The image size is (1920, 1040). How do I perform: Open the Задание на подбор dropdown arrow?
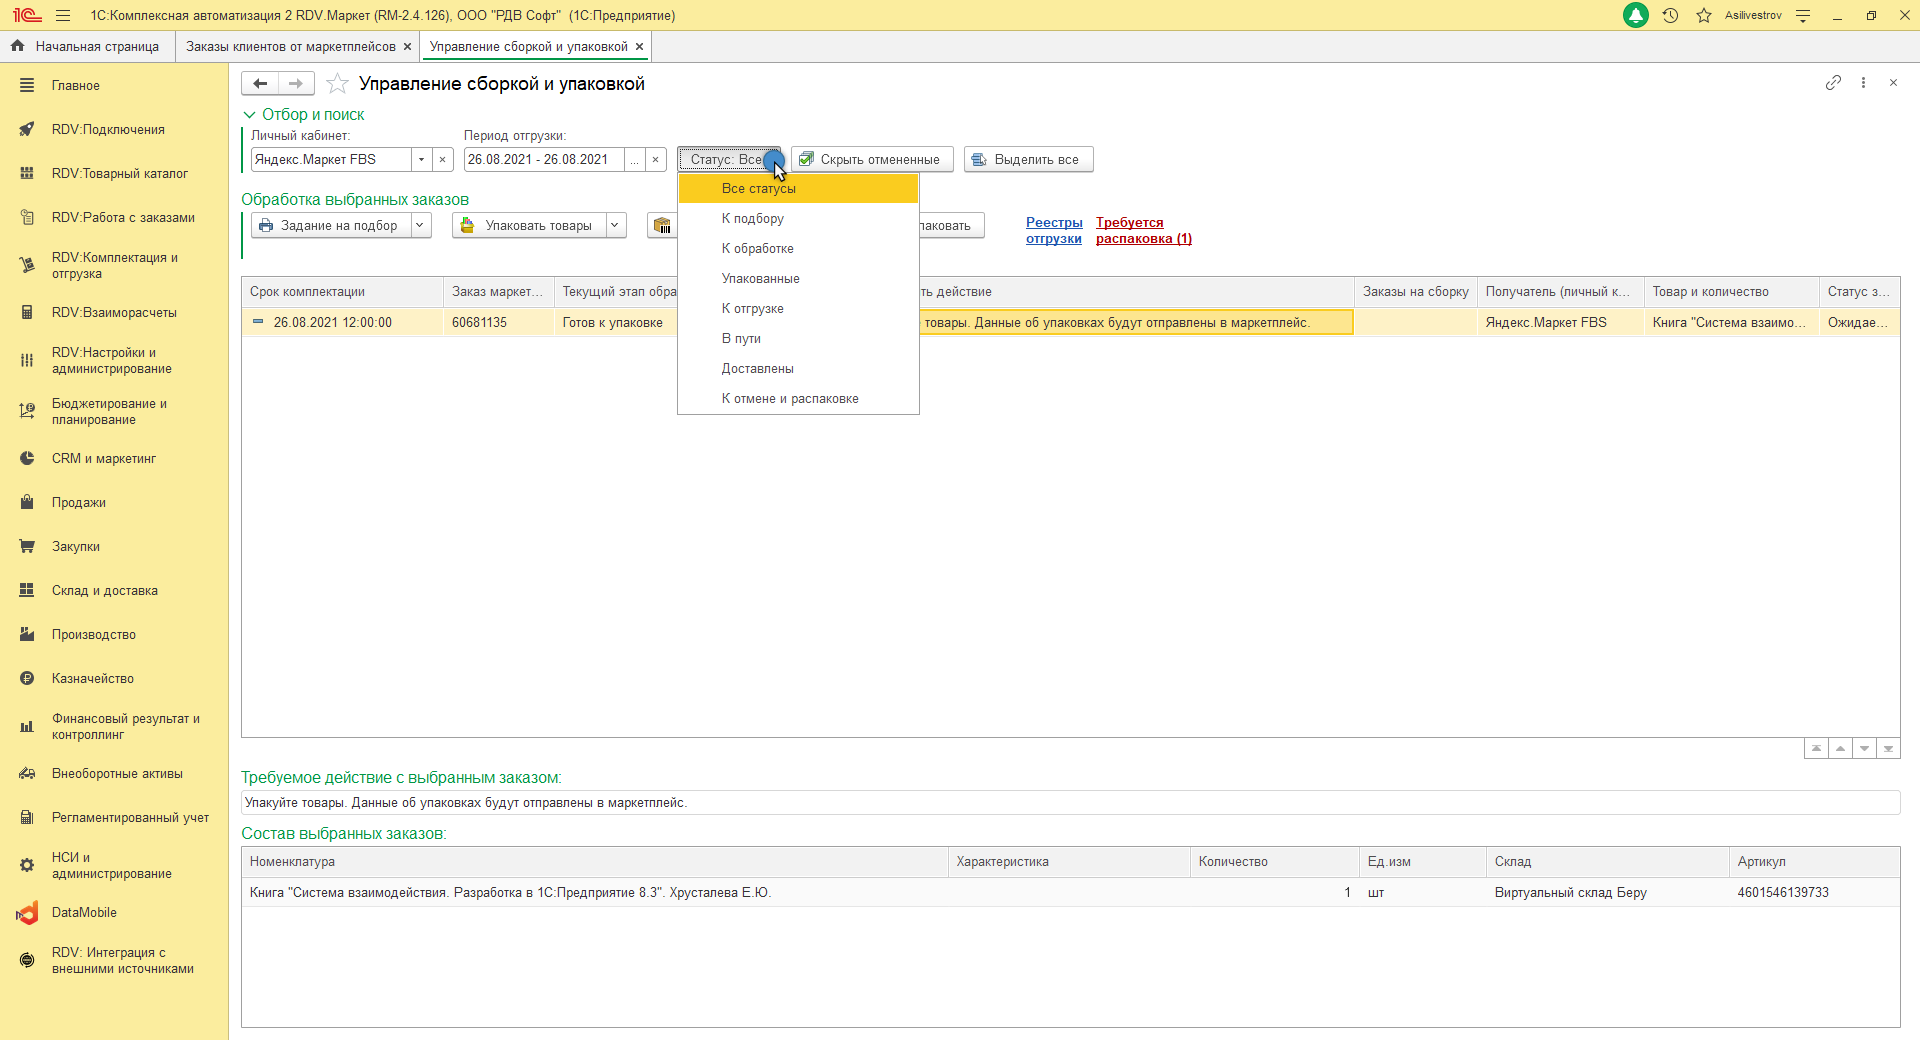click(420, 226)
